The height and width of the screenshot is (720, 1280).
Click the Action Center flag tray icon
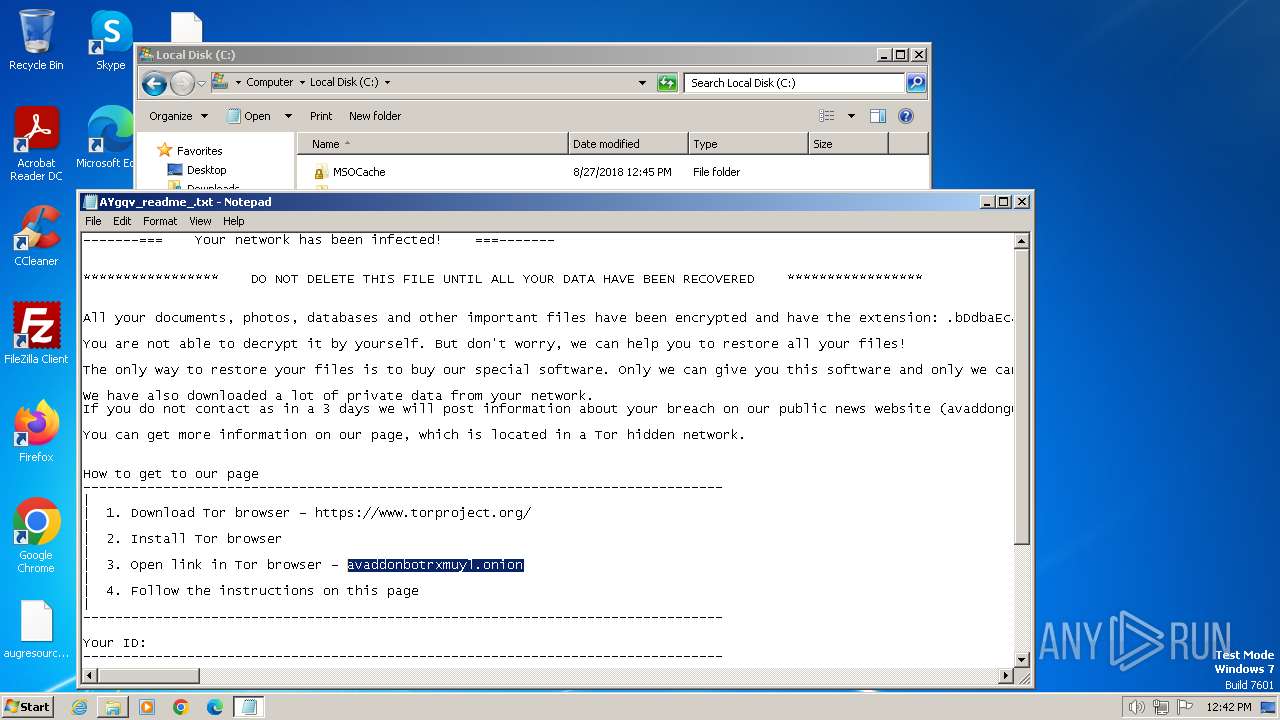(1186, 707)
